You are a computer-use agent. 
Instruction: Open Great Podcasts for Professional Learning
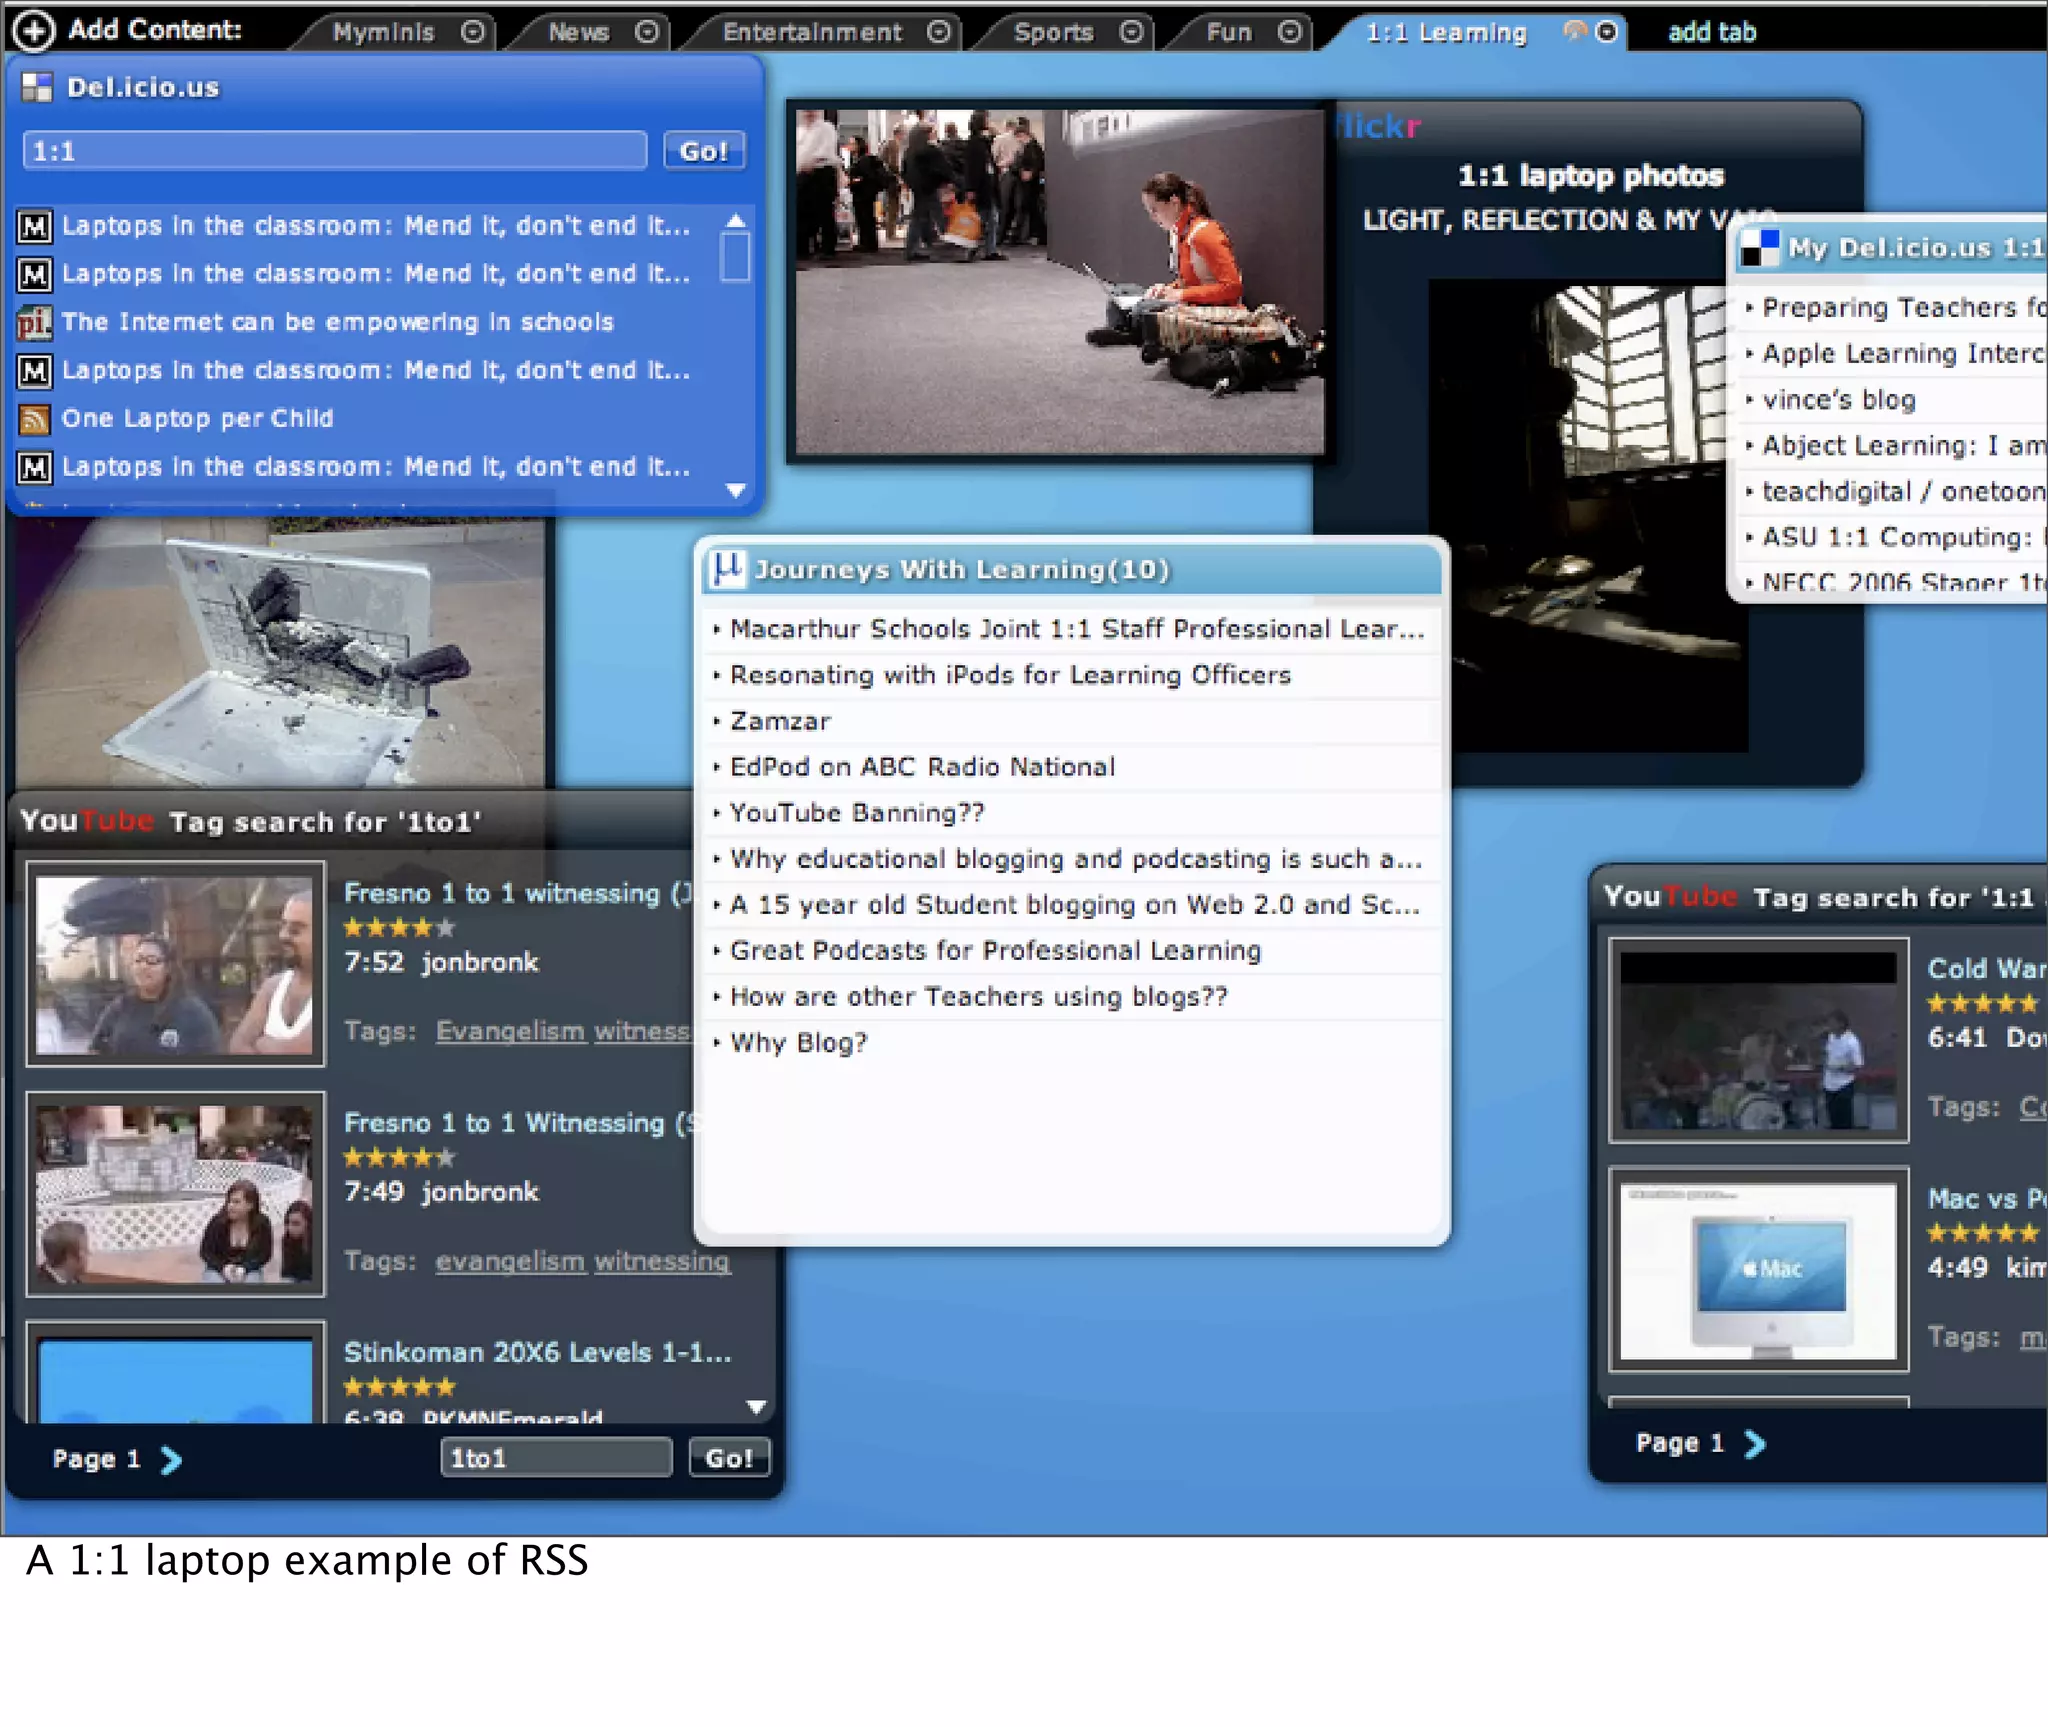[995, 951]
